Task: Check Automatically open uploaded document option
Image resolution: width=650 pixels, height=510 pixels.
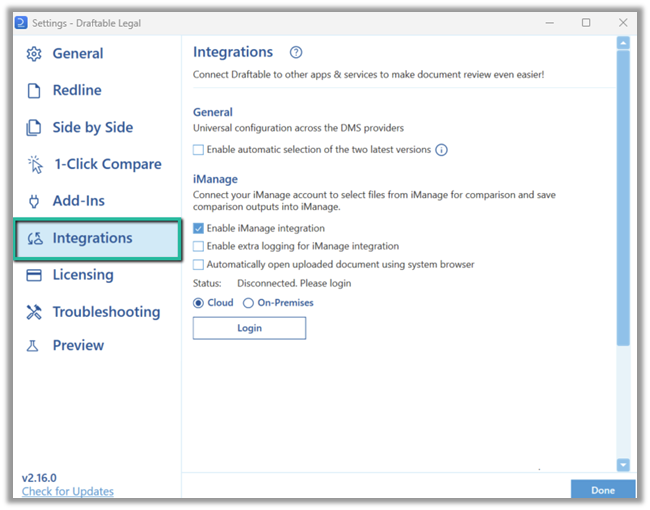Action: point(199,265)
